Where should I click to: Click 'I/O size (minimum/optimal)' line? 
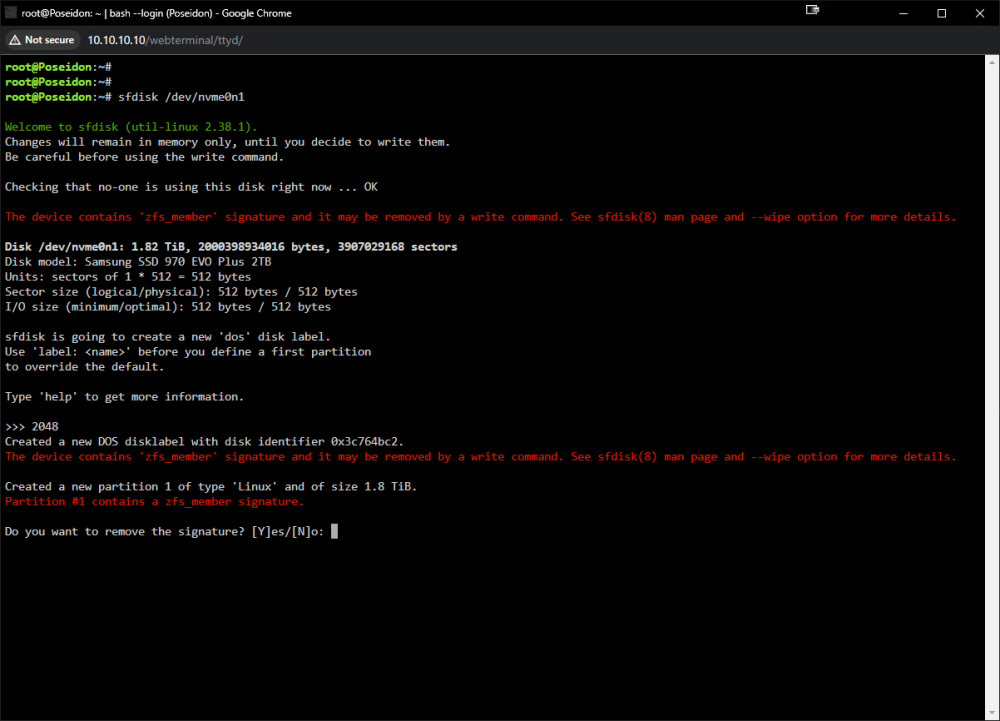(x=168, y=307)
